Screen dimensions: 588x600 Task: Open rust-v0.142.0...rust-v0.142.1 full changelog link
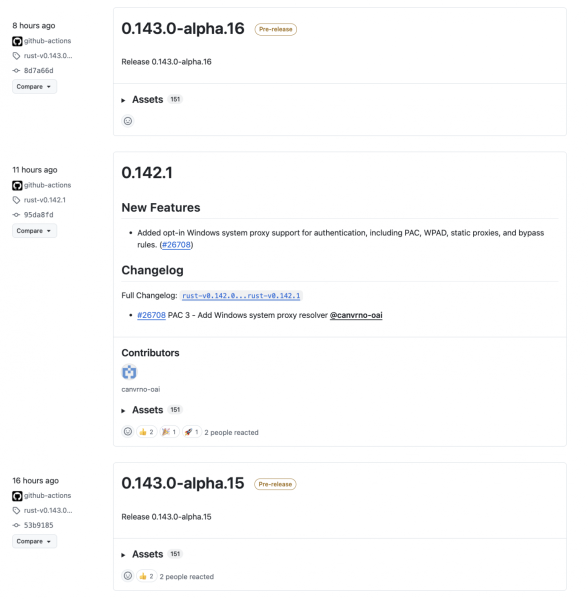point(241,296)
